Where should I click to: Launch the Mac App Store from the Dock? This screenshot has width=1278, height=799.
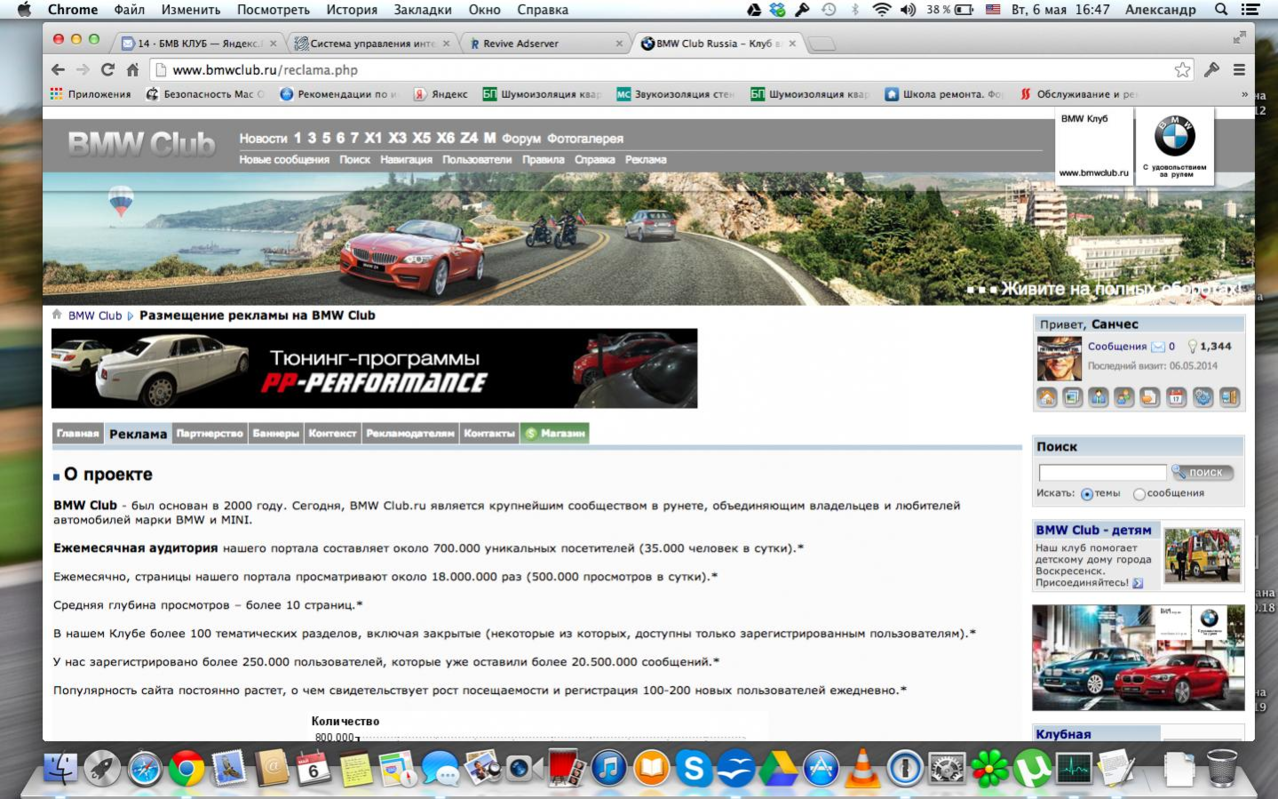[x=820, y=768]
